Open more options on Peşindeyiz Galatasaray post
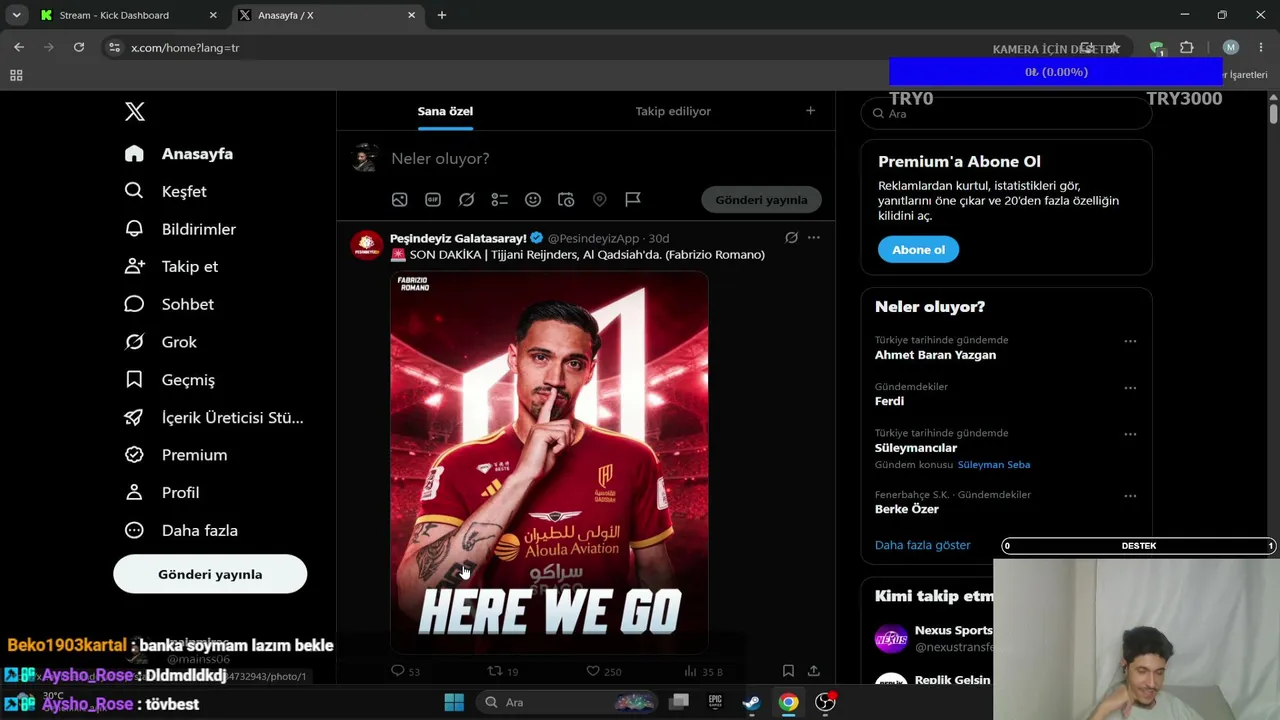Image resolution: width=1280 pixels, height=720 pixels. point(814,238)
